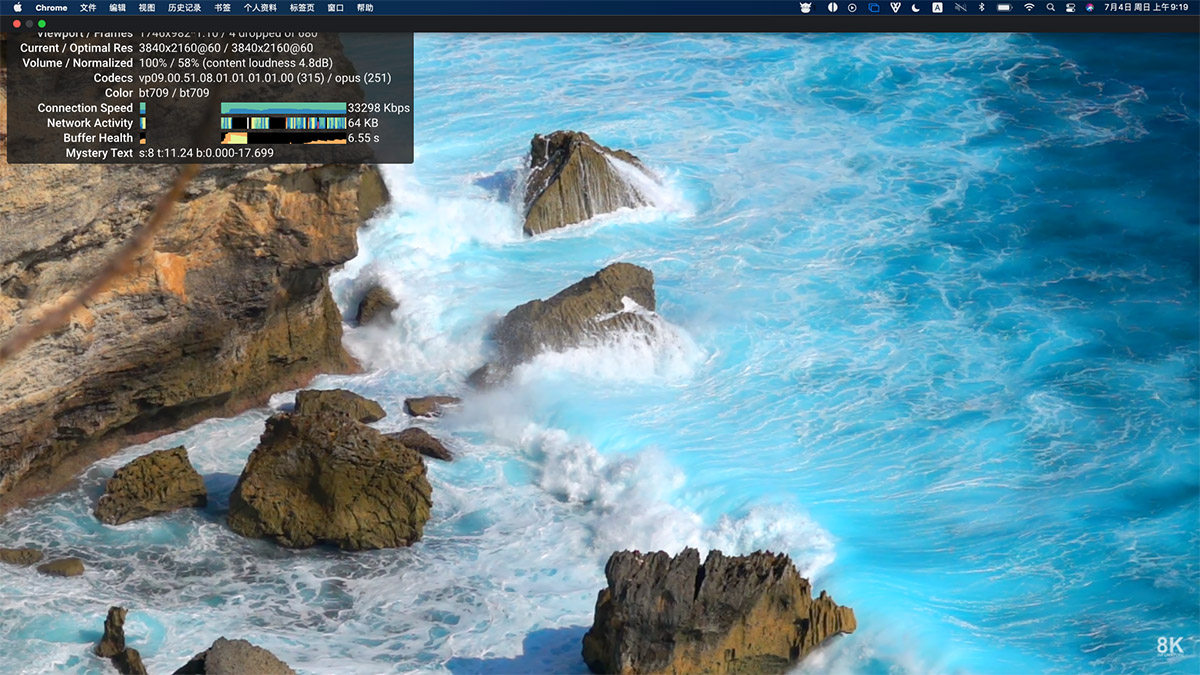Click the horned mask menu bar icon
Image resolution: width=1200 pixels, height=675 pixels.
click(808, 7)
